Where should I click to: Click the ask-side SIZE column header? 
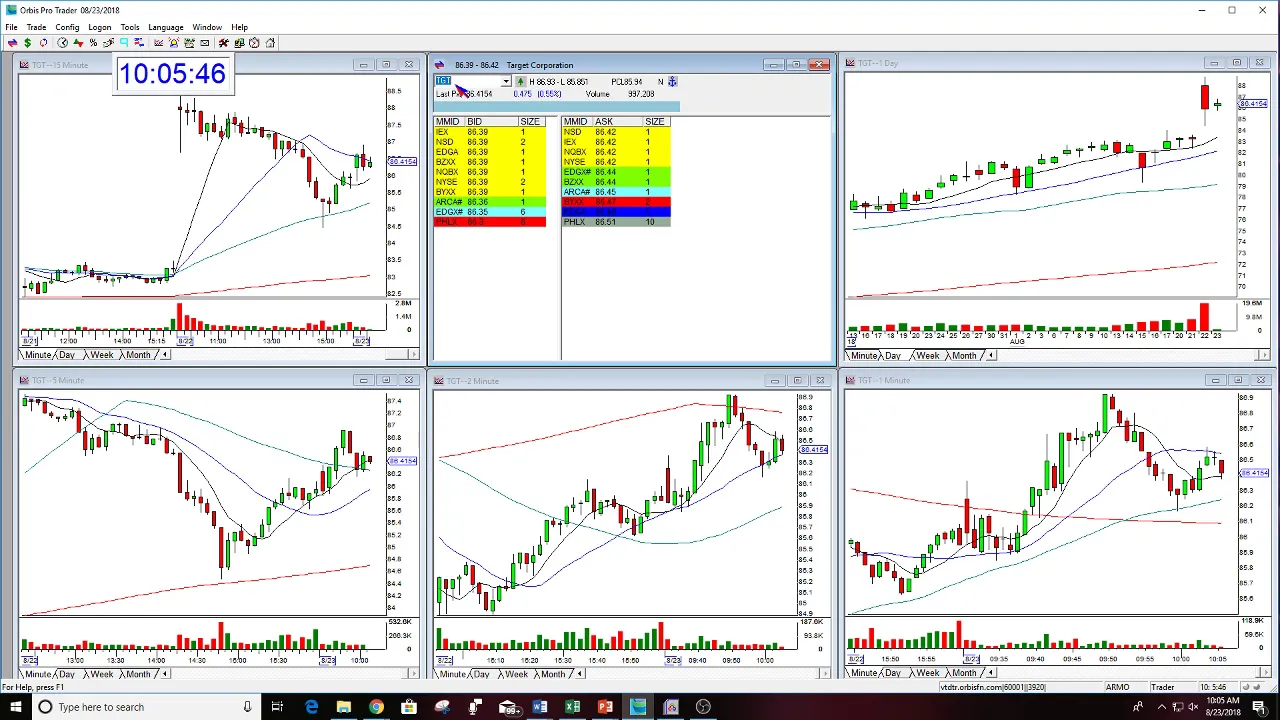[655, 122]
